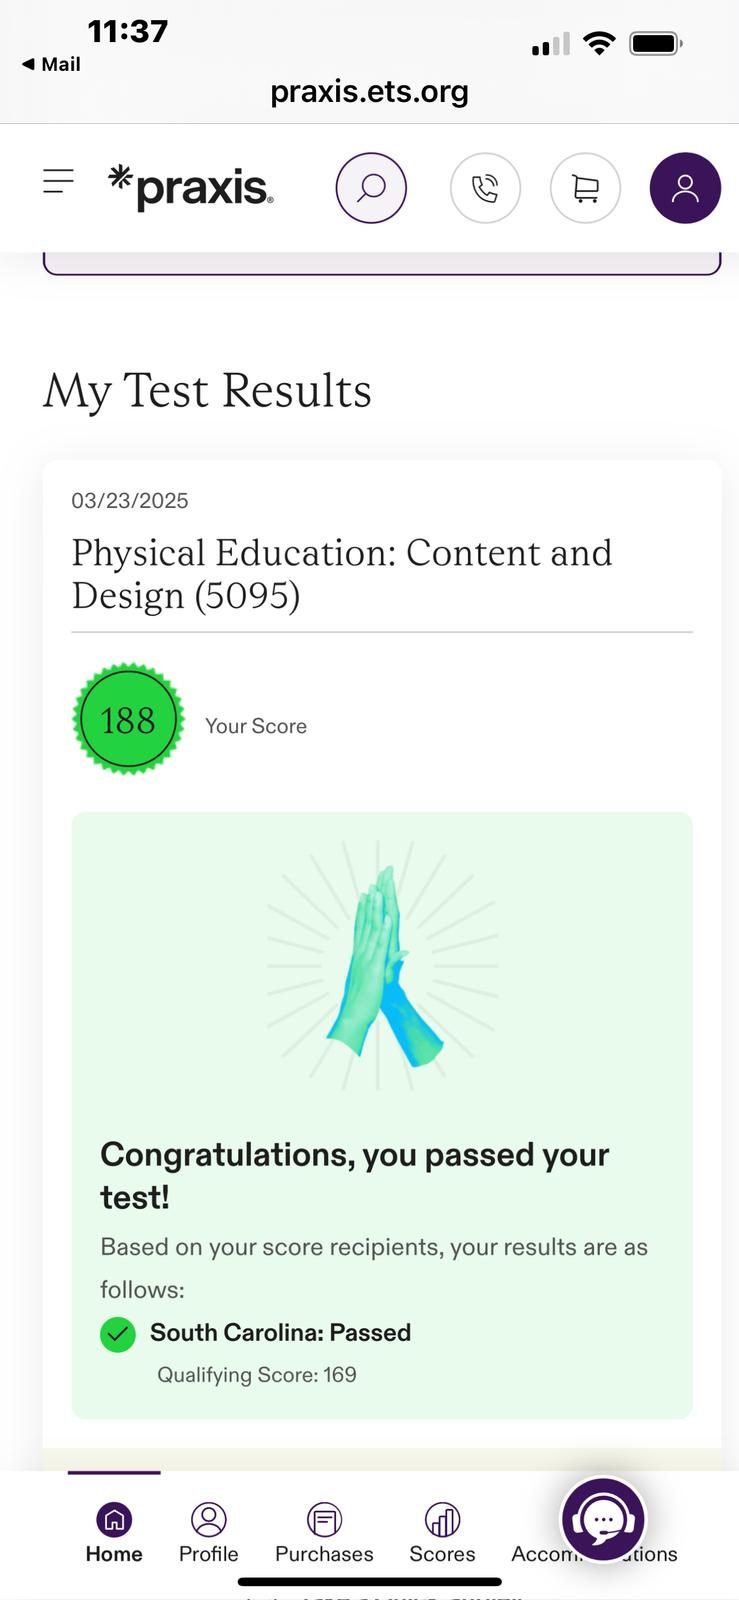Tap the praxis.ets.org address bar
Image resolution: width=739 pixels, height=1600 pixels.
369,92
